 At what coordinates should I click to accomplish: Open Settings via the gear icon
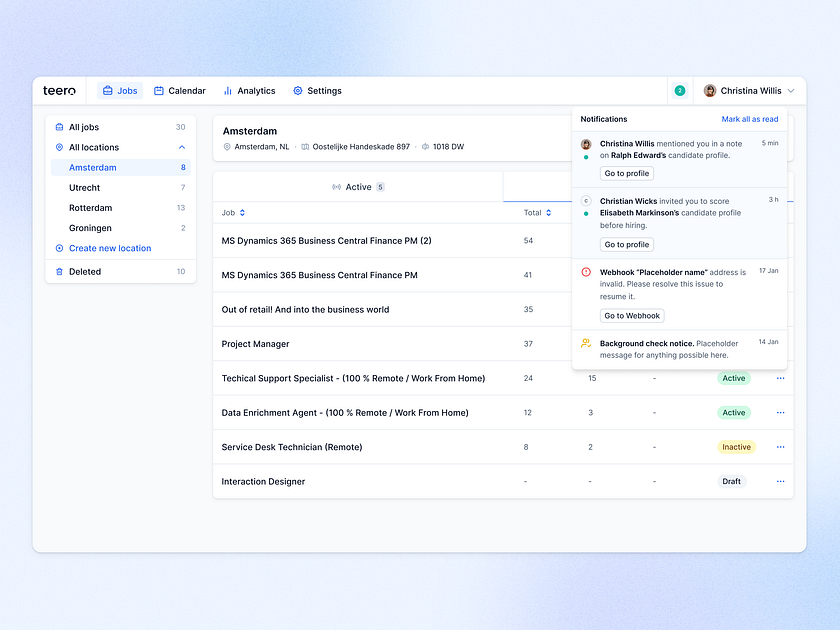pos(296,90)
